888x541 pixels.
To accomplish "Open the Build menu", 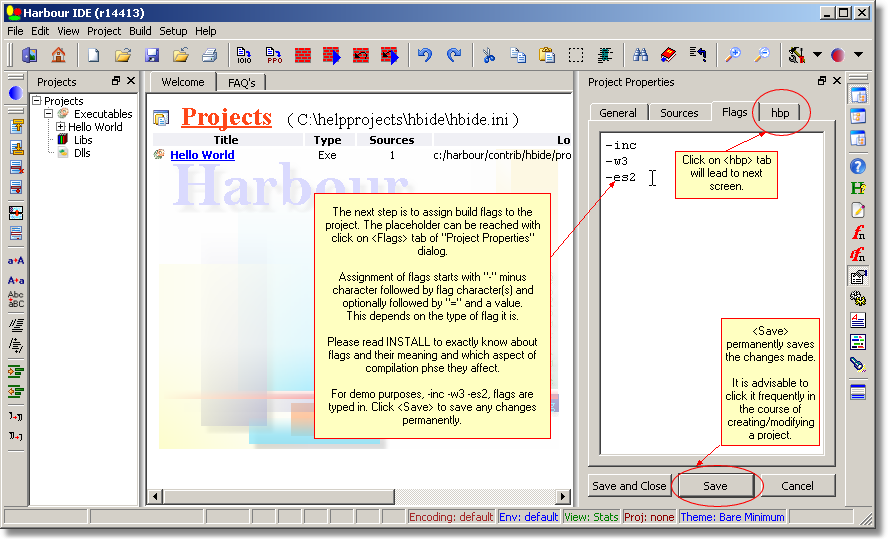I will click(140, 31).
